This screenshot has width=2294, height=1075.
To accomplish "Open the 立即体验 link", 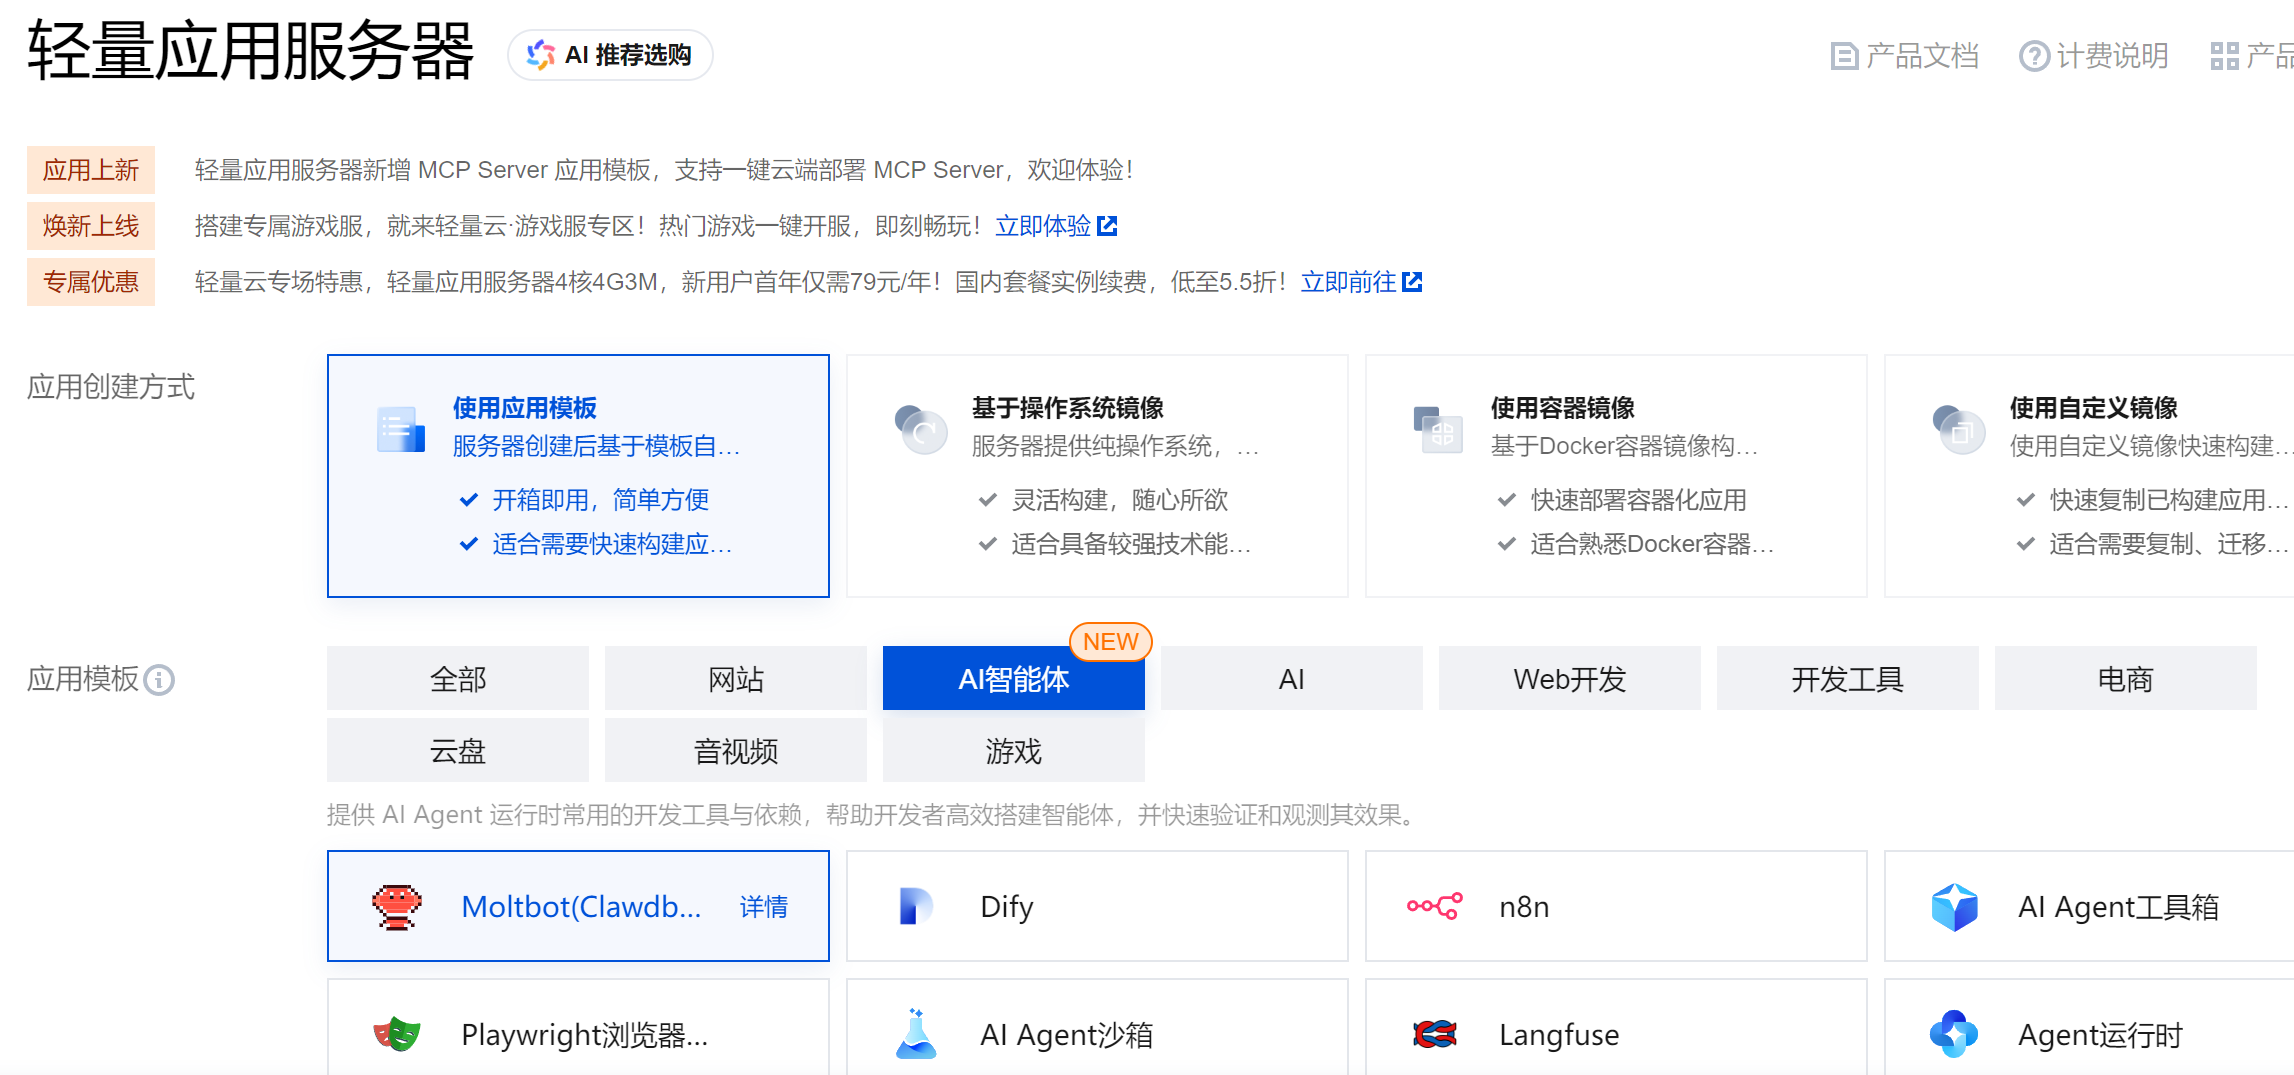I will [x=1043, y=226].
